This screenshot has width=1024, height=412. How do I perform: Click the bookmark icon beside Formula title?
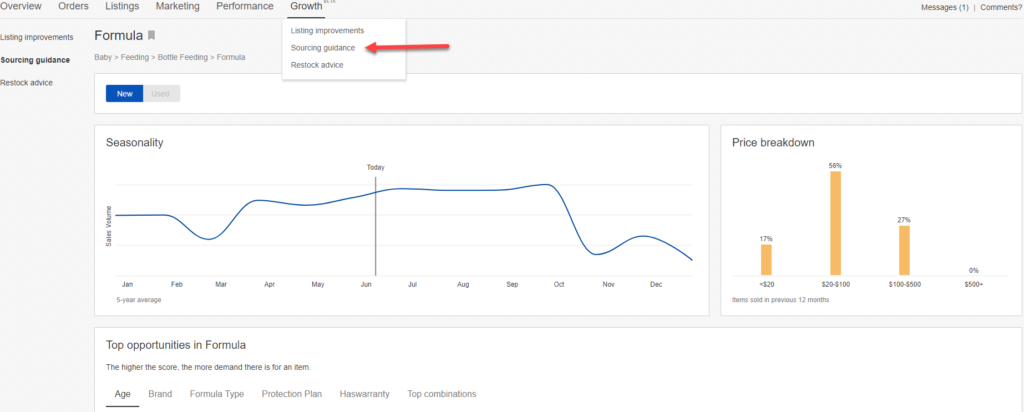click(x=152, y=36)
